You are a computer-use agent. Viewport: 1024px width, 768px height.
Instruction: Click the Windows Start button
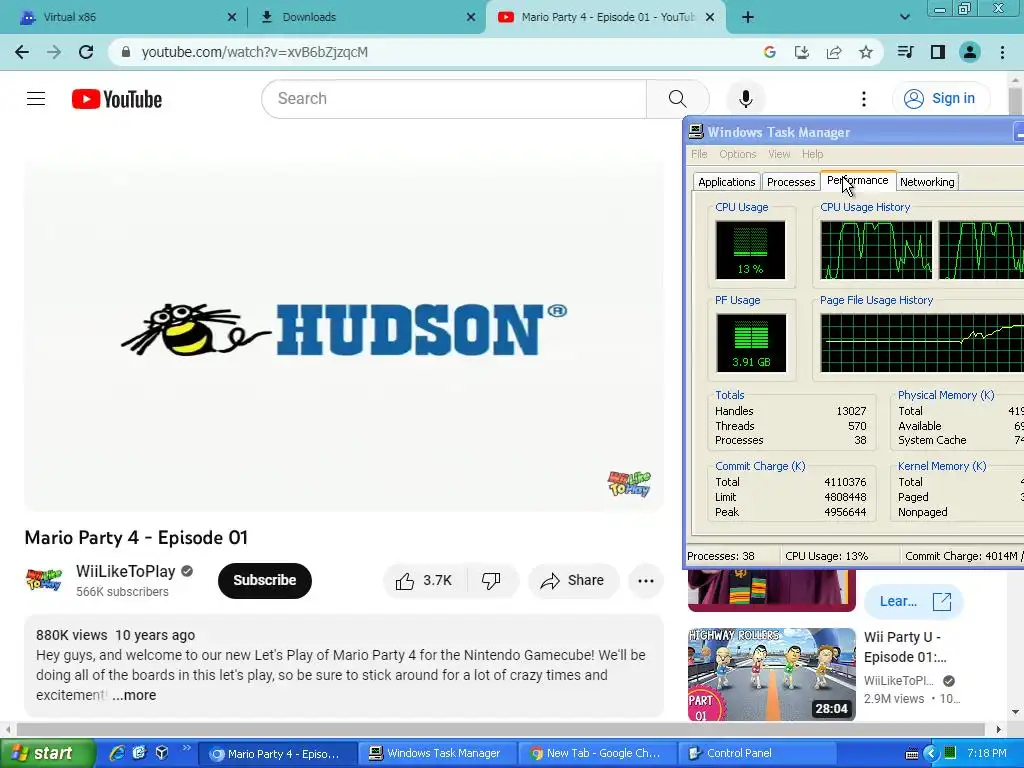coord(46,754)
